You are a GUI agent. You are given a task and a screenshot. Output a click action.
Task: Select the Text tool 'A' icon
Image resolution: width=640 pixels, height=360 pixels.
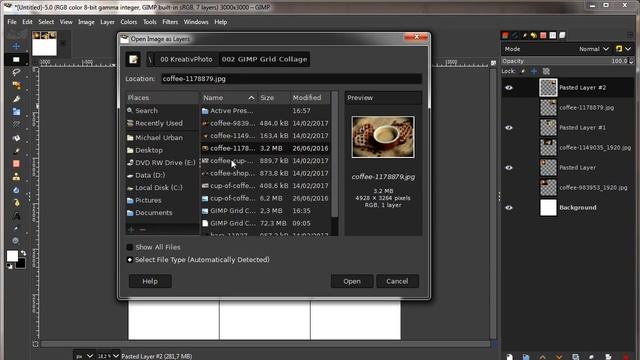pyautogui.click(x=16, y=216)
